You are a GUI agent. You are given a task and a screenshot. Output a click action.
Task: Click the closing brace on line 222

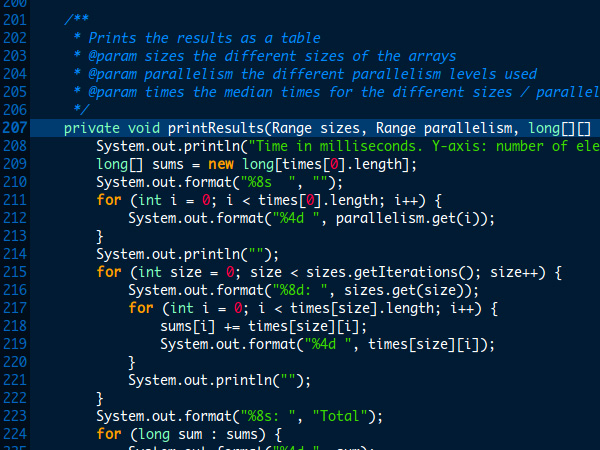pos(99,398)
